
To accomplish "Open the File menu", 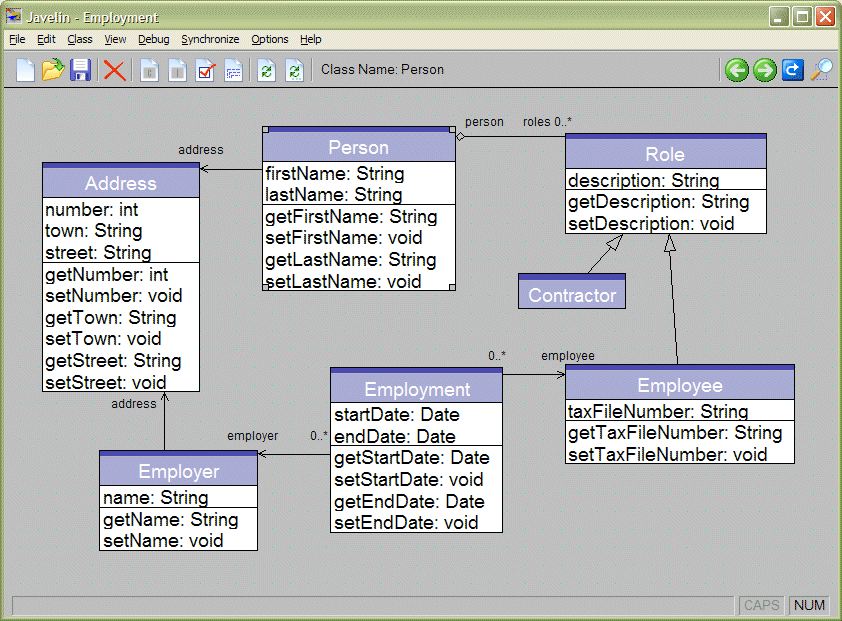I will click(17, 39).
